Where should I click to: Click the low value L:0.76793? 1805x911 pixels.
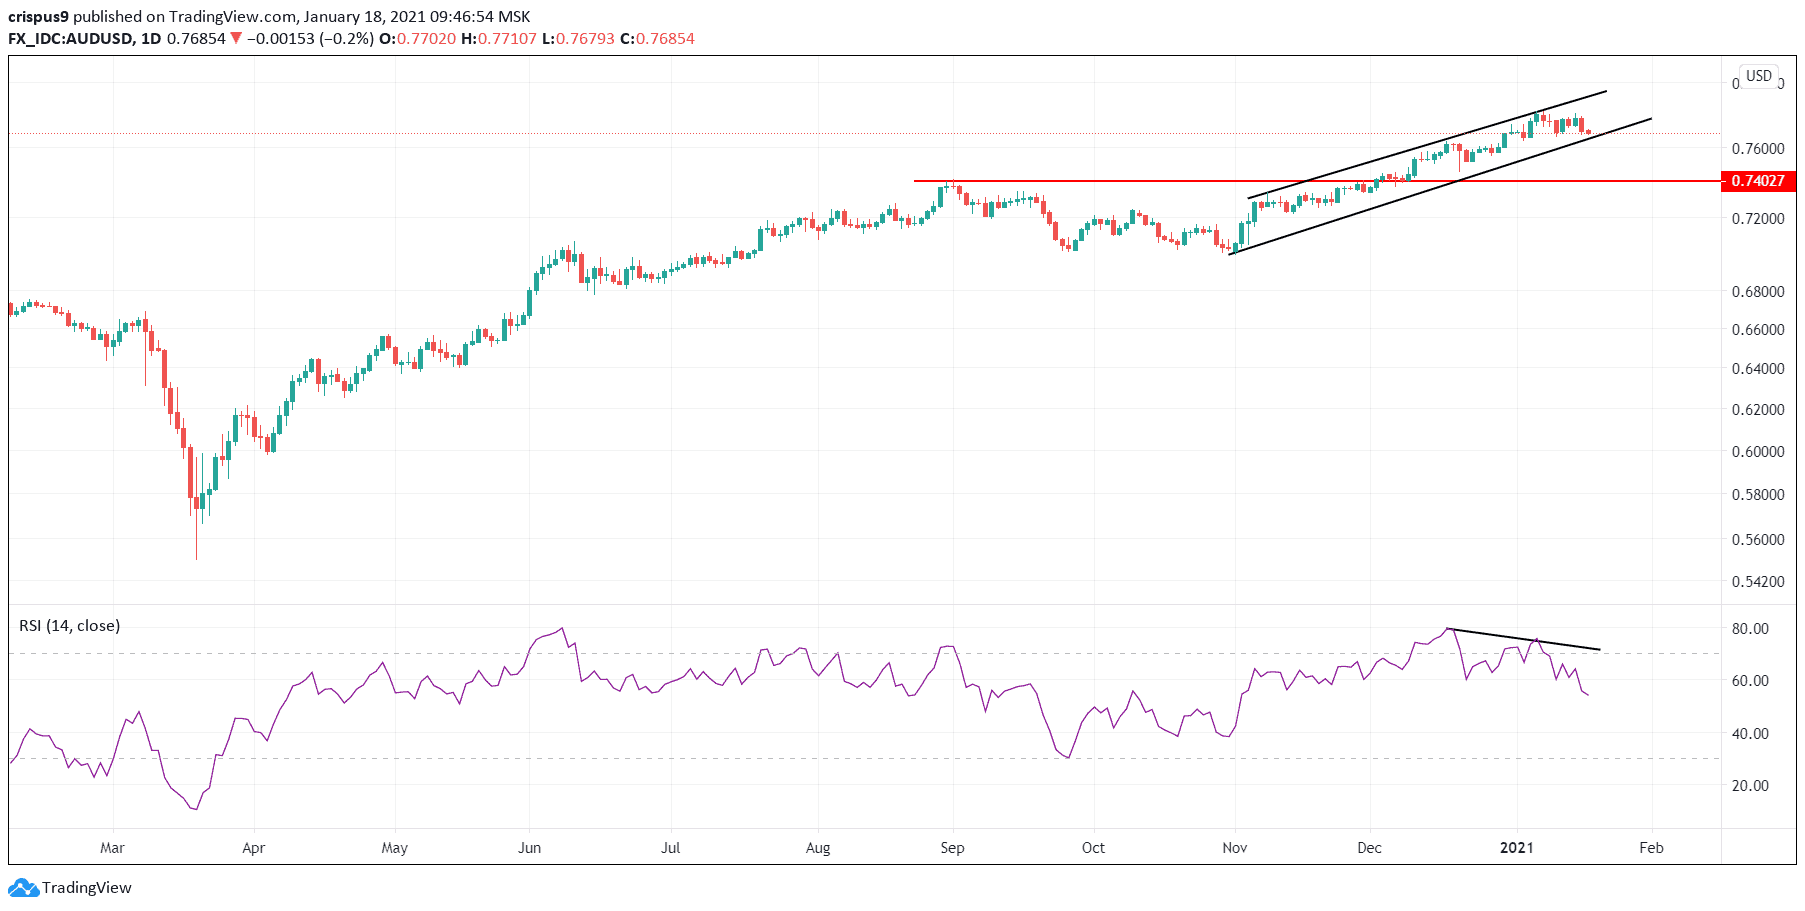(x=578, y=39)
